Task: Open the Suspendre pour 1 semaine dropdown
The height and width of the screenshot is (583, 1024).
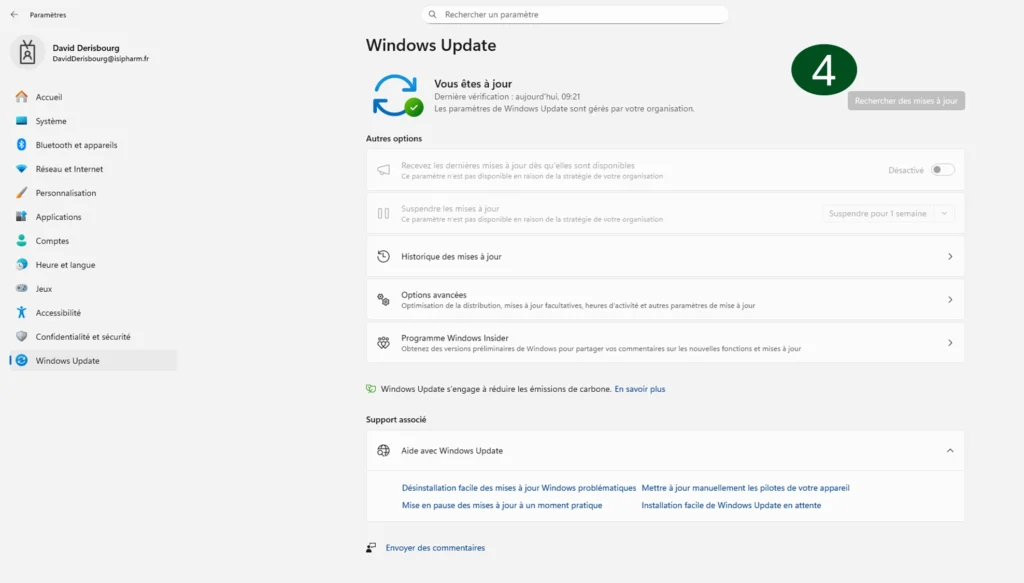Action: tap(888, 214)
